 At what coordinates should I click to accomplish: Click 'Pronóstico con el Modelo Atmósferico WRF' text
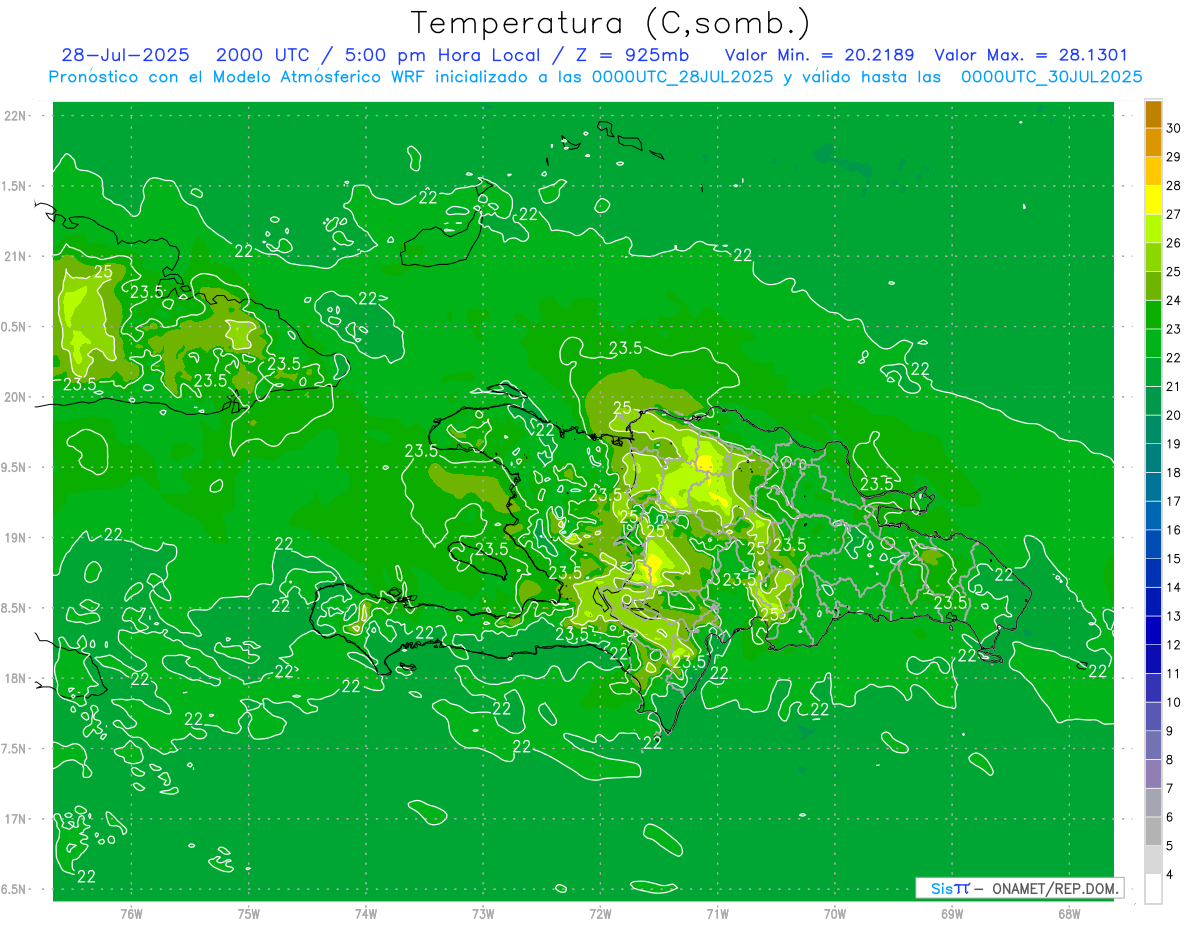[x=239, y=76]
